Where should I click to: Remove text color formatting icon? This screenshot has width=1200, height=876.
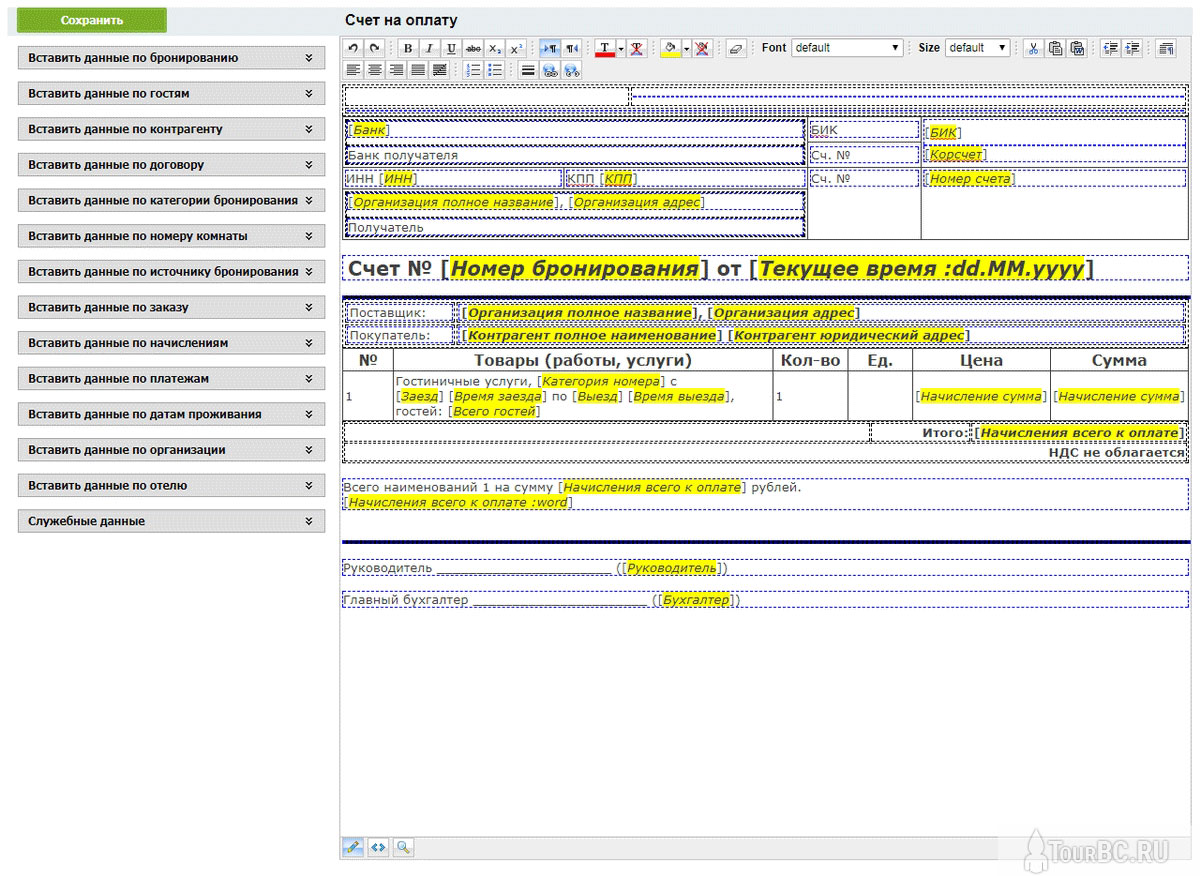pyautogui.click(x=636, y=48)
